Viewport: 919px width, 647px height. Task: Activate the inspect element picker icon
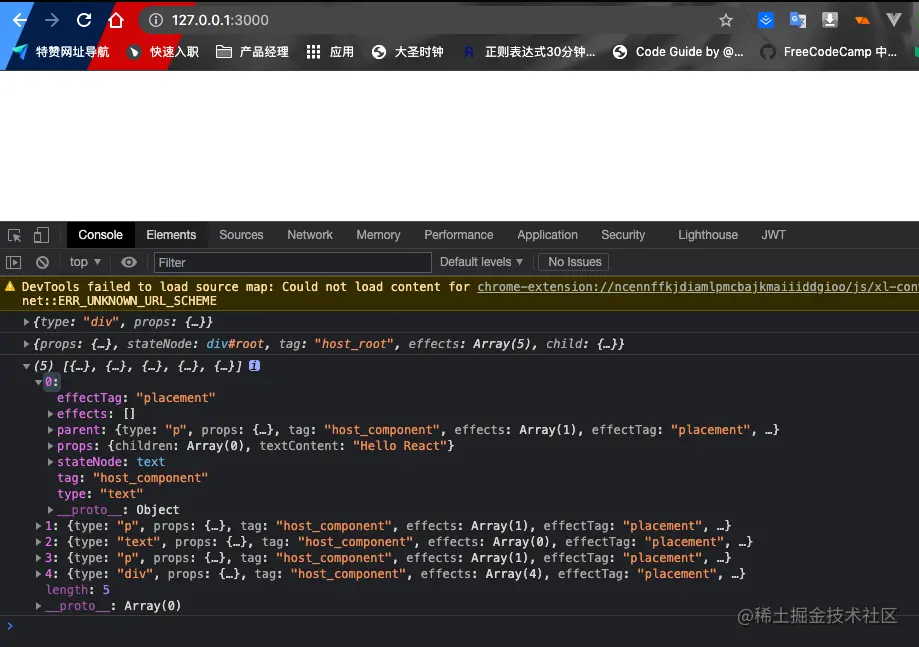15,236
